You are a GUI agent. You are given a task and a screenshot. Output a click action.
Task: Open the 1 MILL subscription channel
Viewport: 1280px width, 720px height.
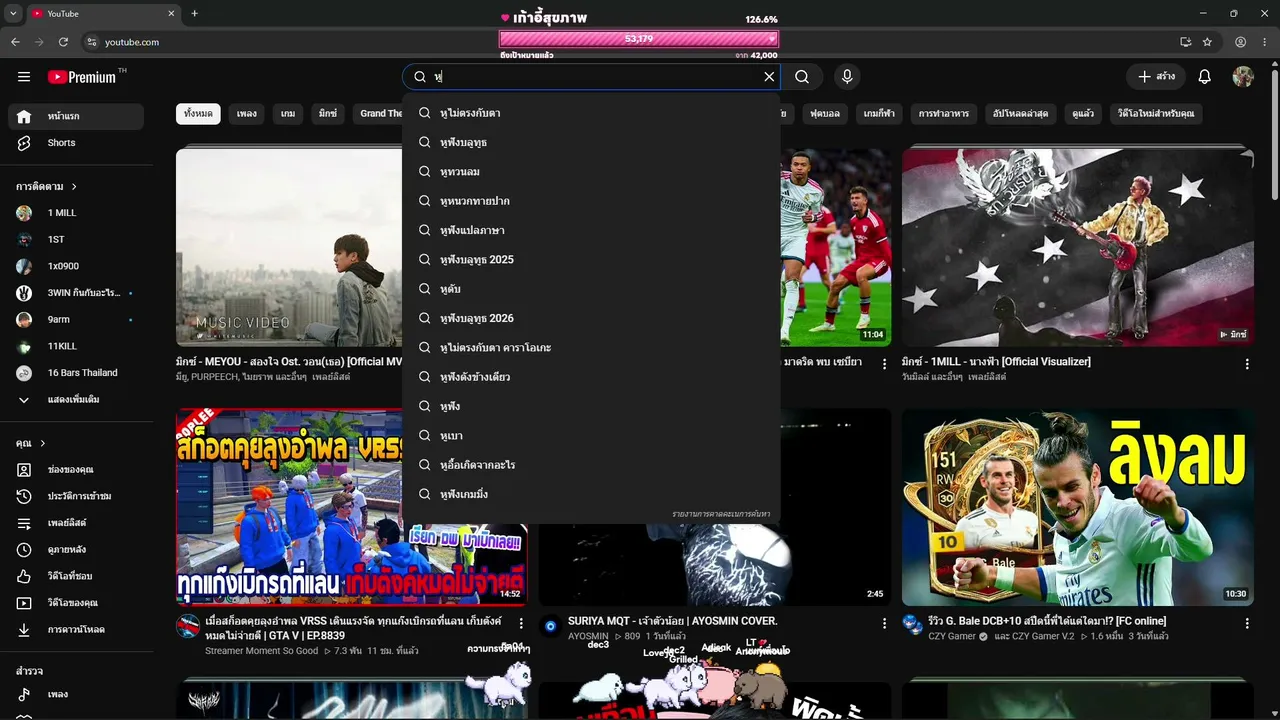coord(76,213)
